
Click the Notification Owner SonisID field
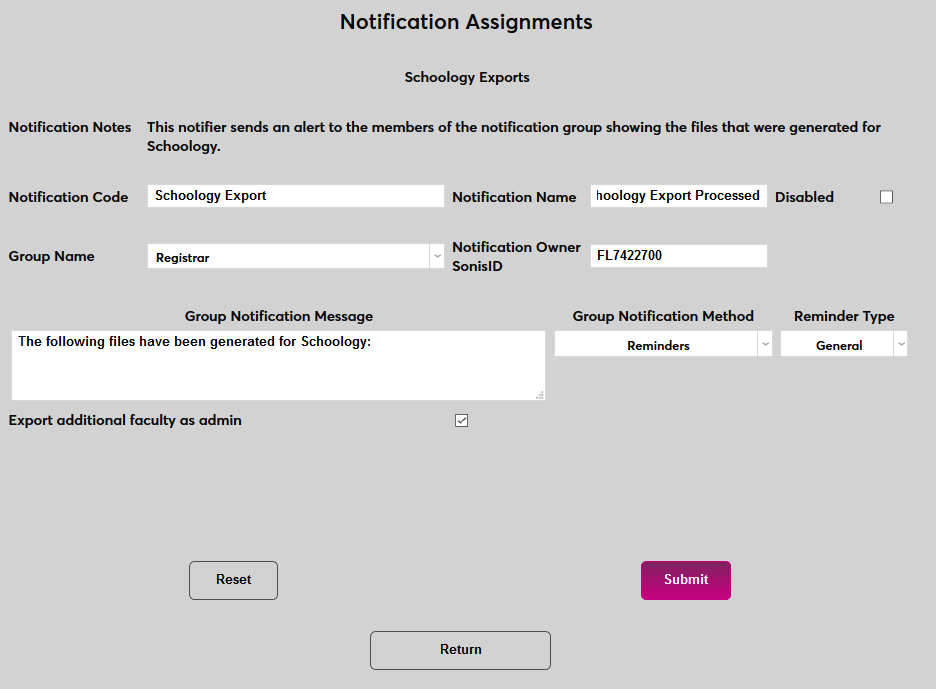(x=678, y=256)
